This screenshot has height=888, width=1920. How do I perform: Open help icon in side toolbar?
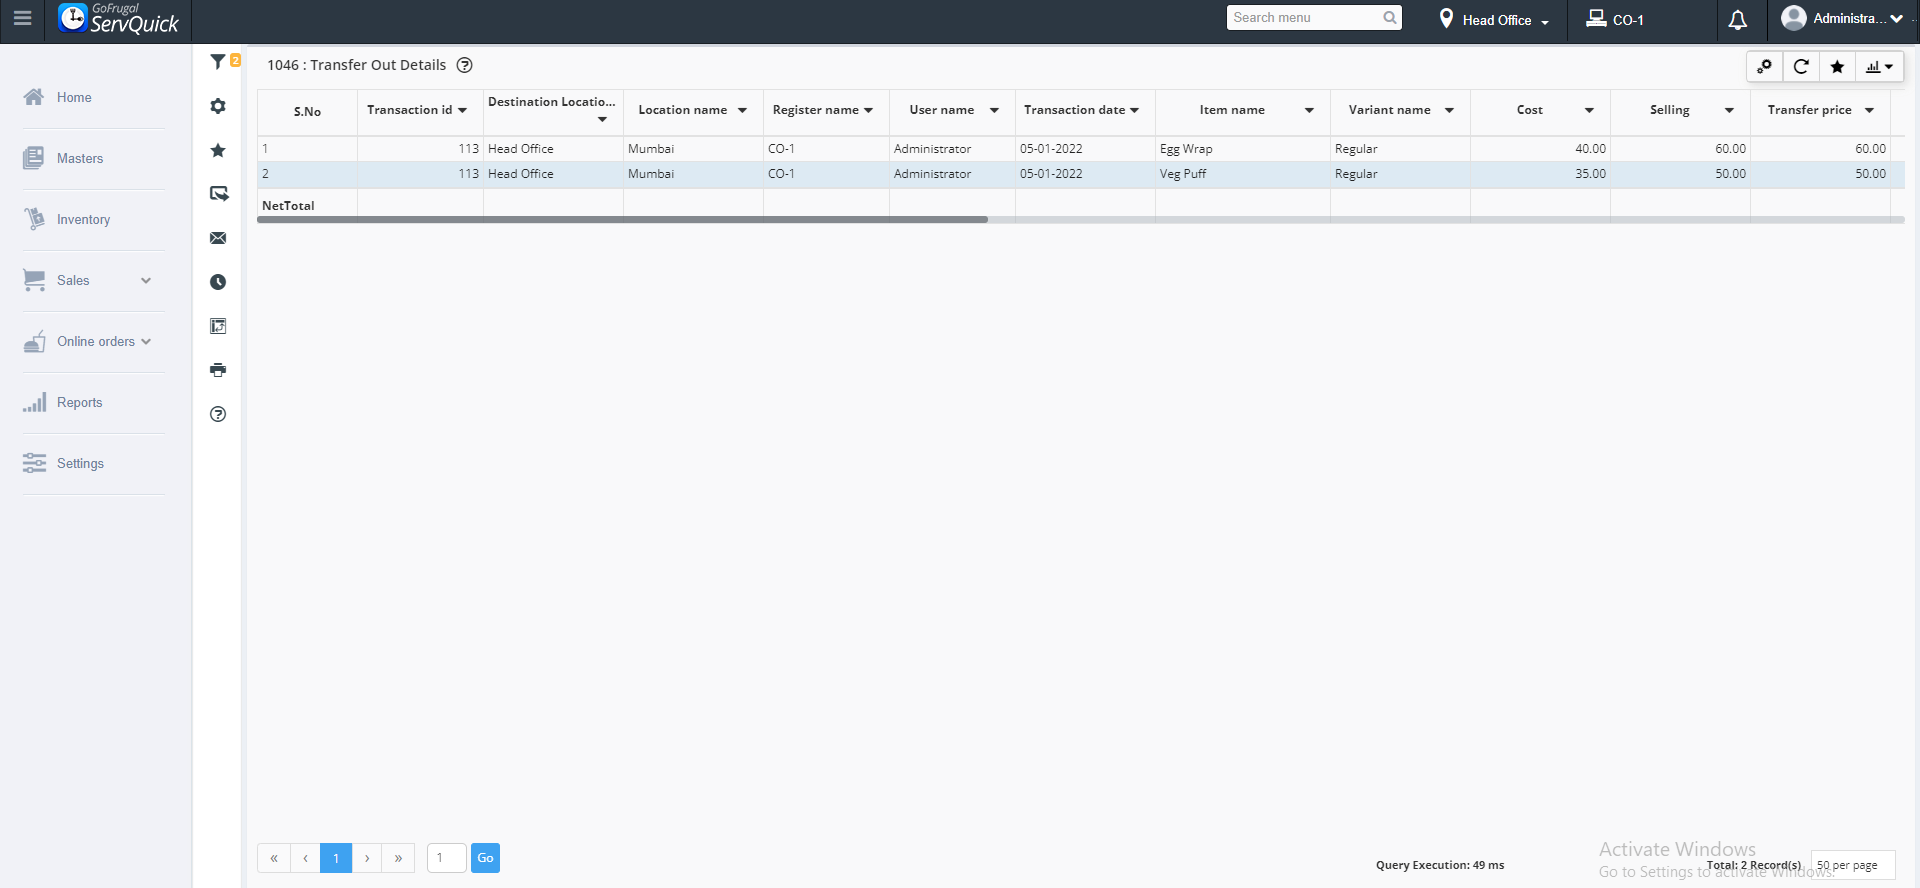pos(218,414)
